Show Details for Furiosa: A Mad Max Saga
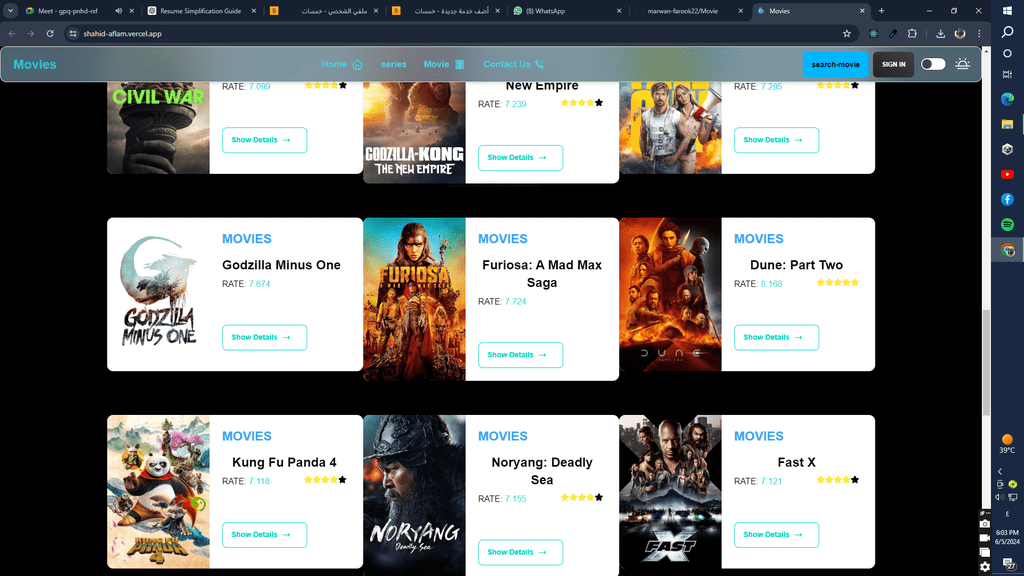1024x576 pixels. click(520, 355)
